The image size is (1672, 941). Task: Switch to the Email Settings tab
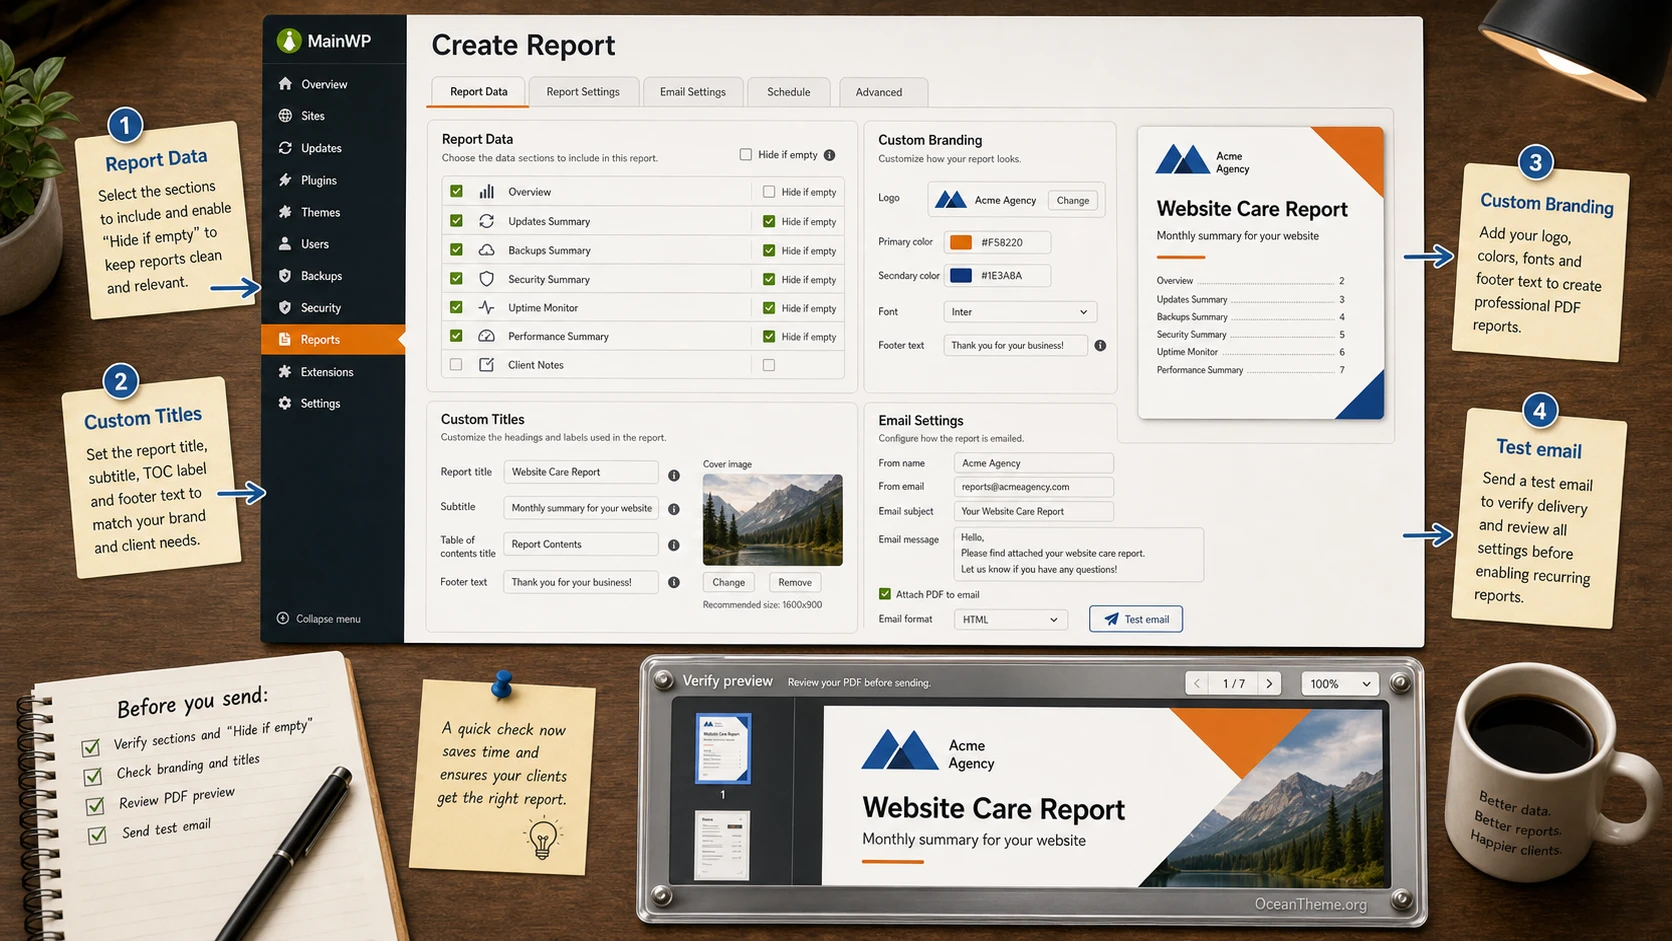coord(693,92)
